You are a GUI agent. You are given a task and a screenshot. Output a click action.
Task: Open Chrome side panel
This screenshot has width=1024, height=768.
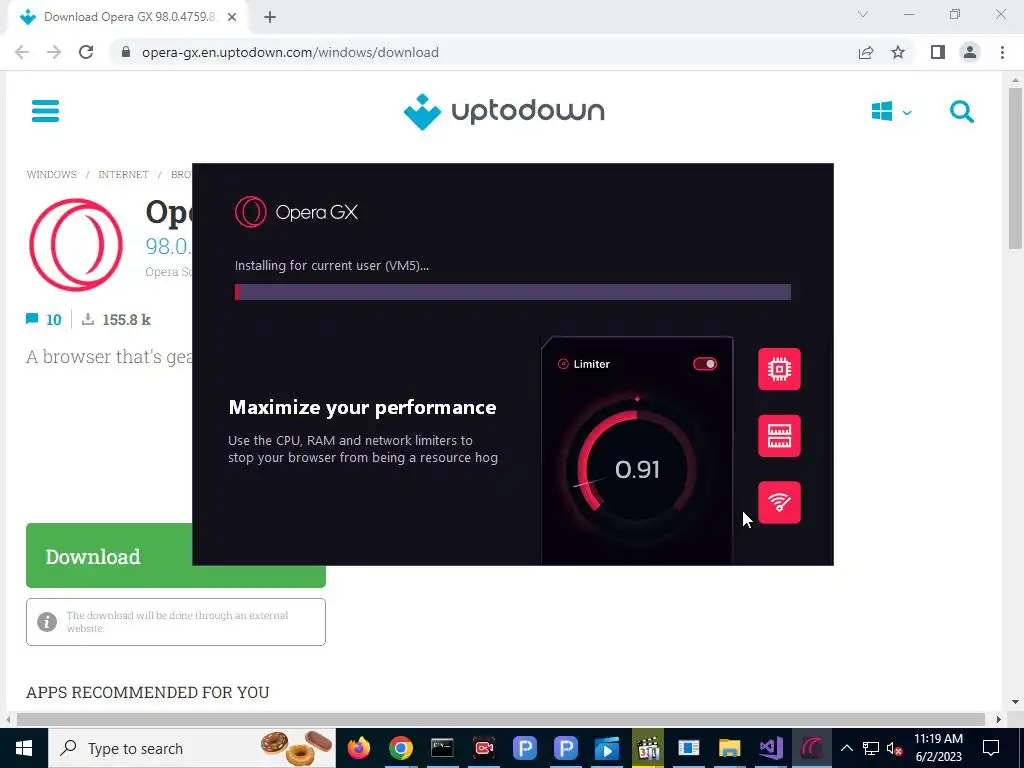(938, 52)
